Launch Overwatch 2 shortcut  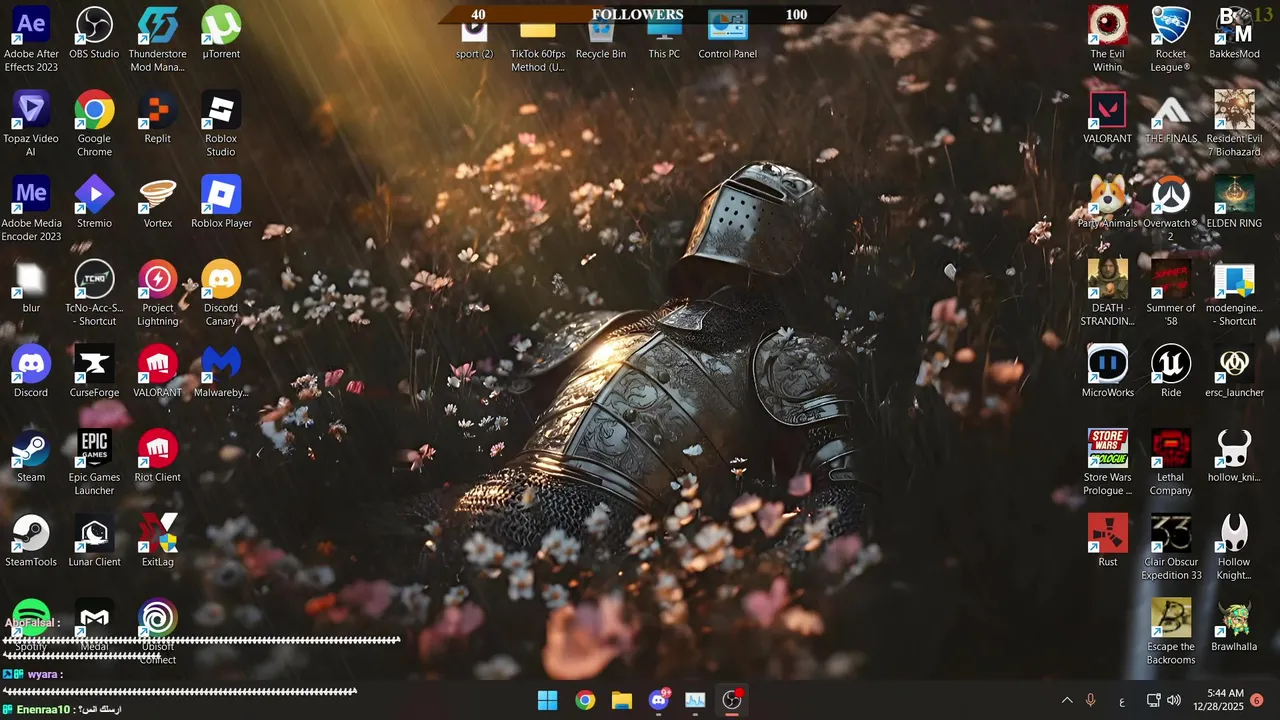point(1171,209)
